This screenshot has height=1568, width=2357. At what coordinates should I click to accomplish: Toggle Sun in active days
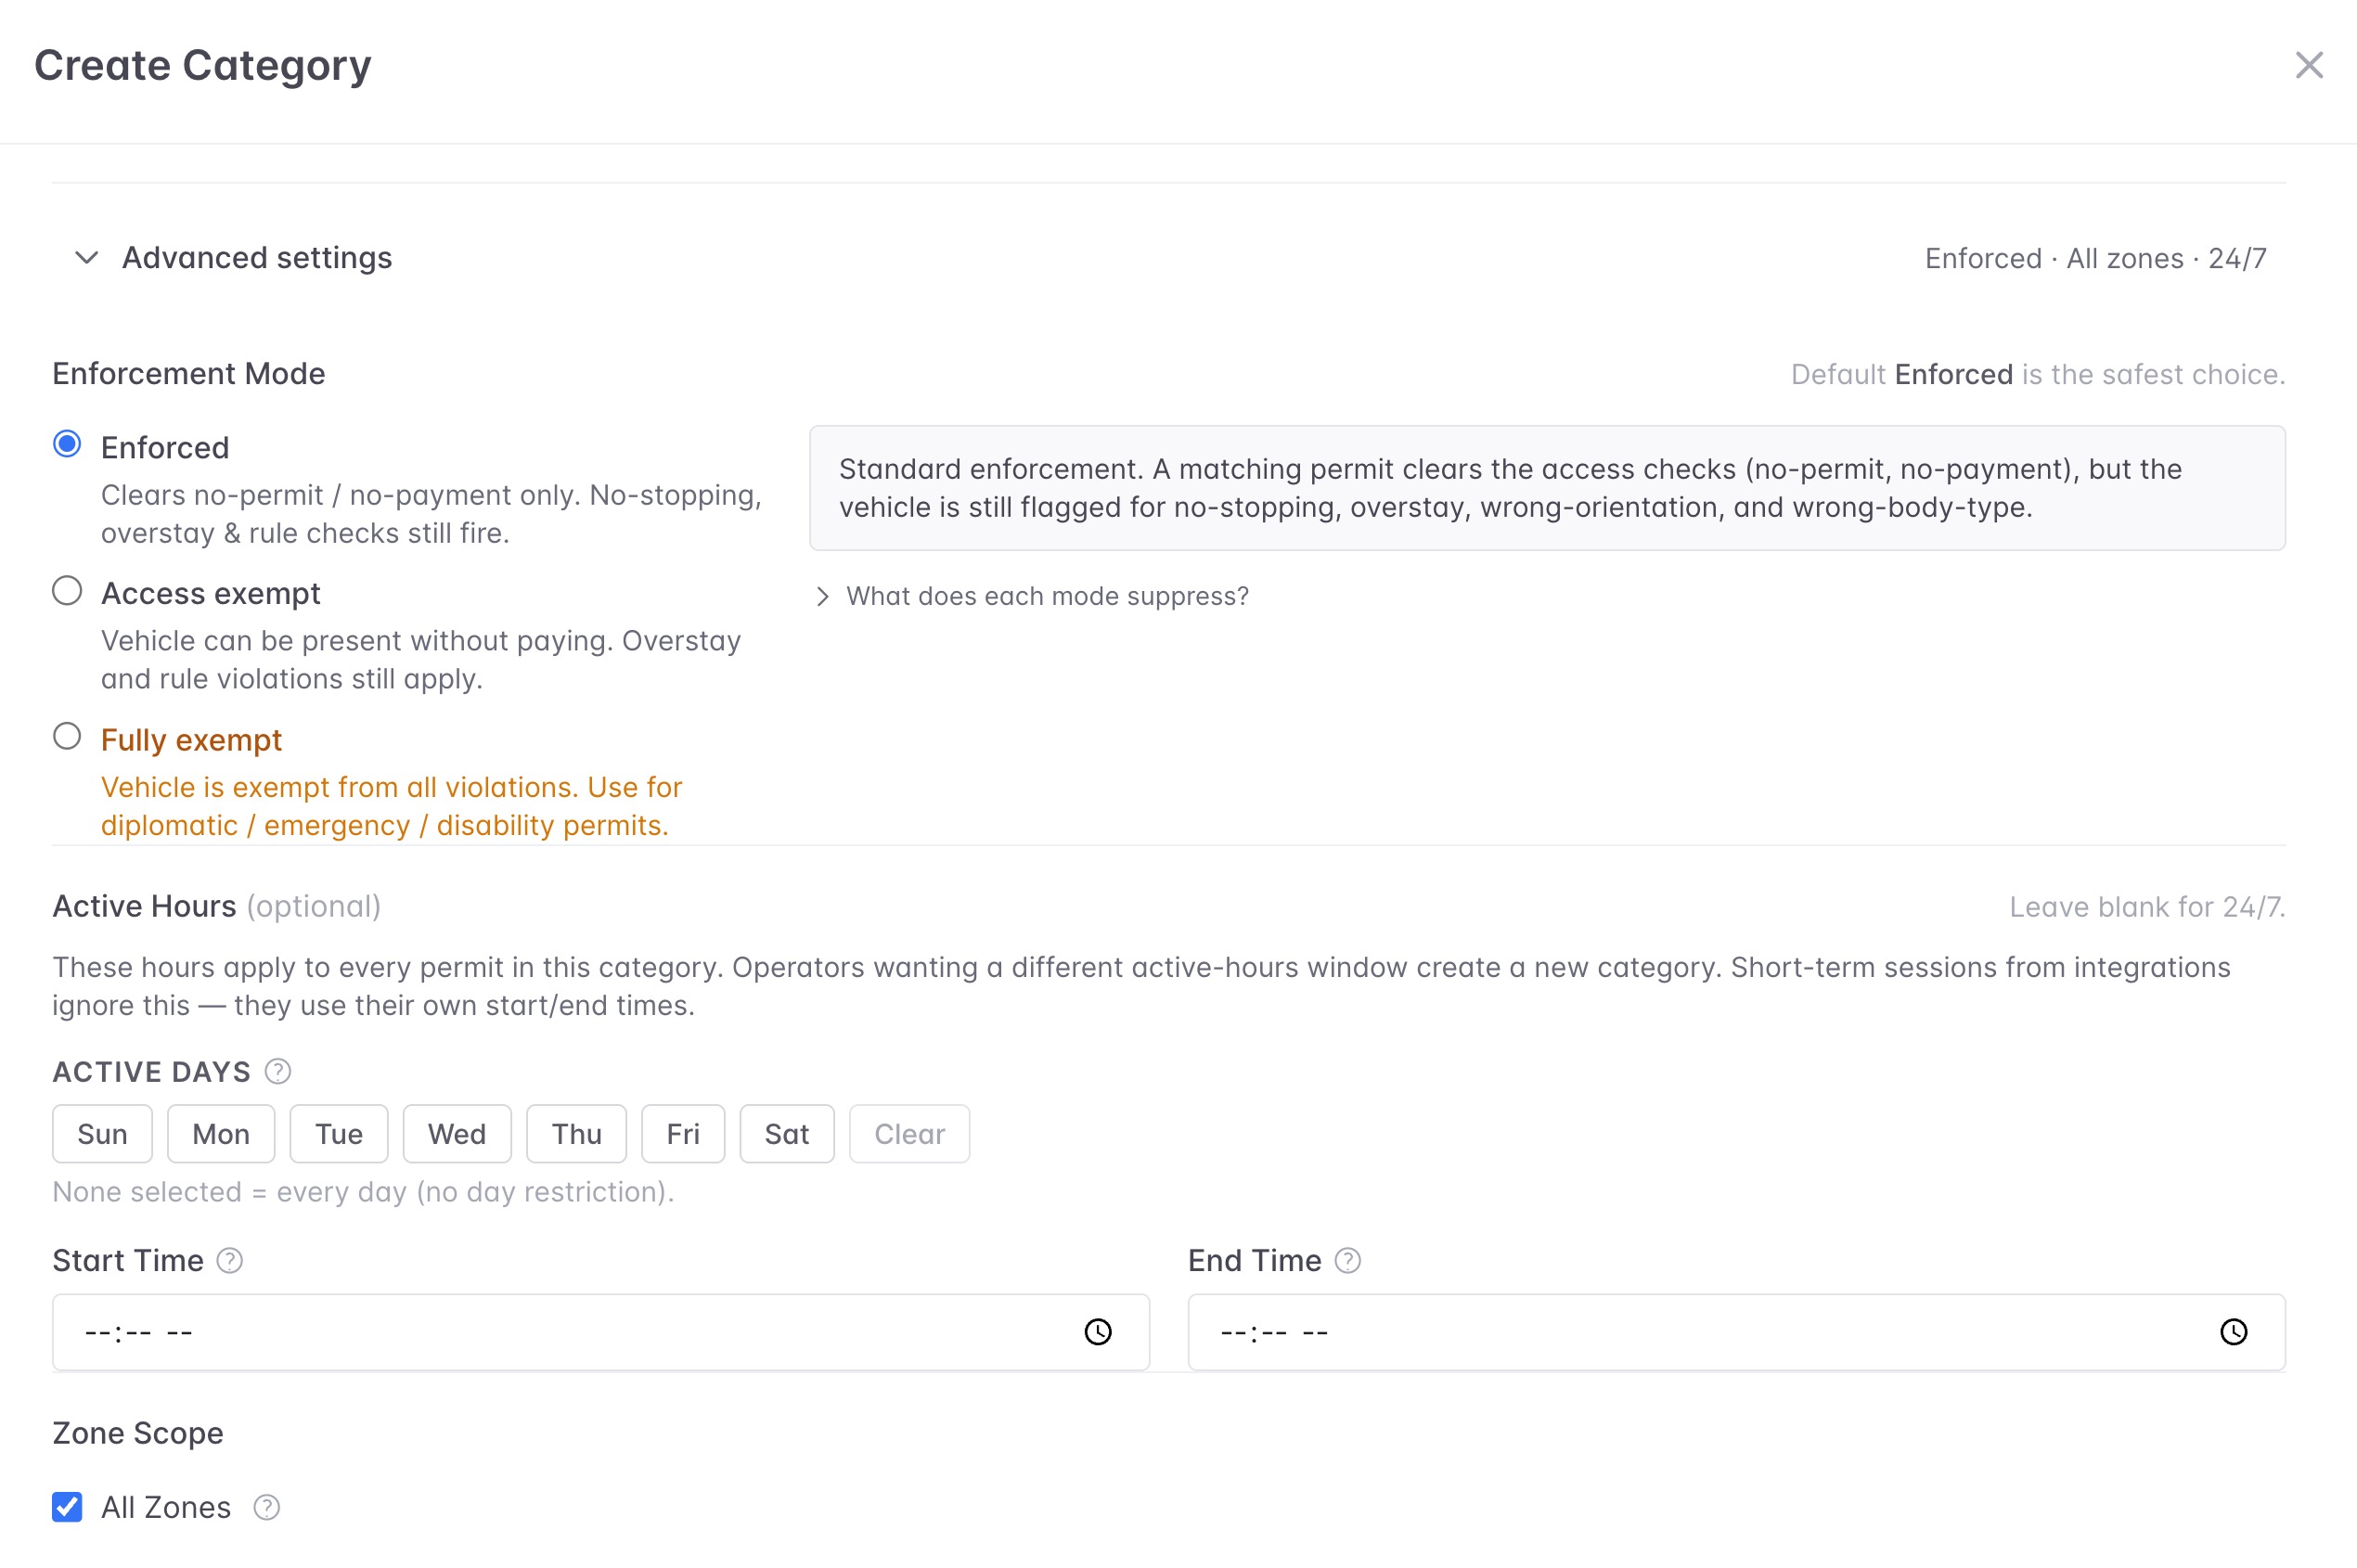(x=102, y=1134)
